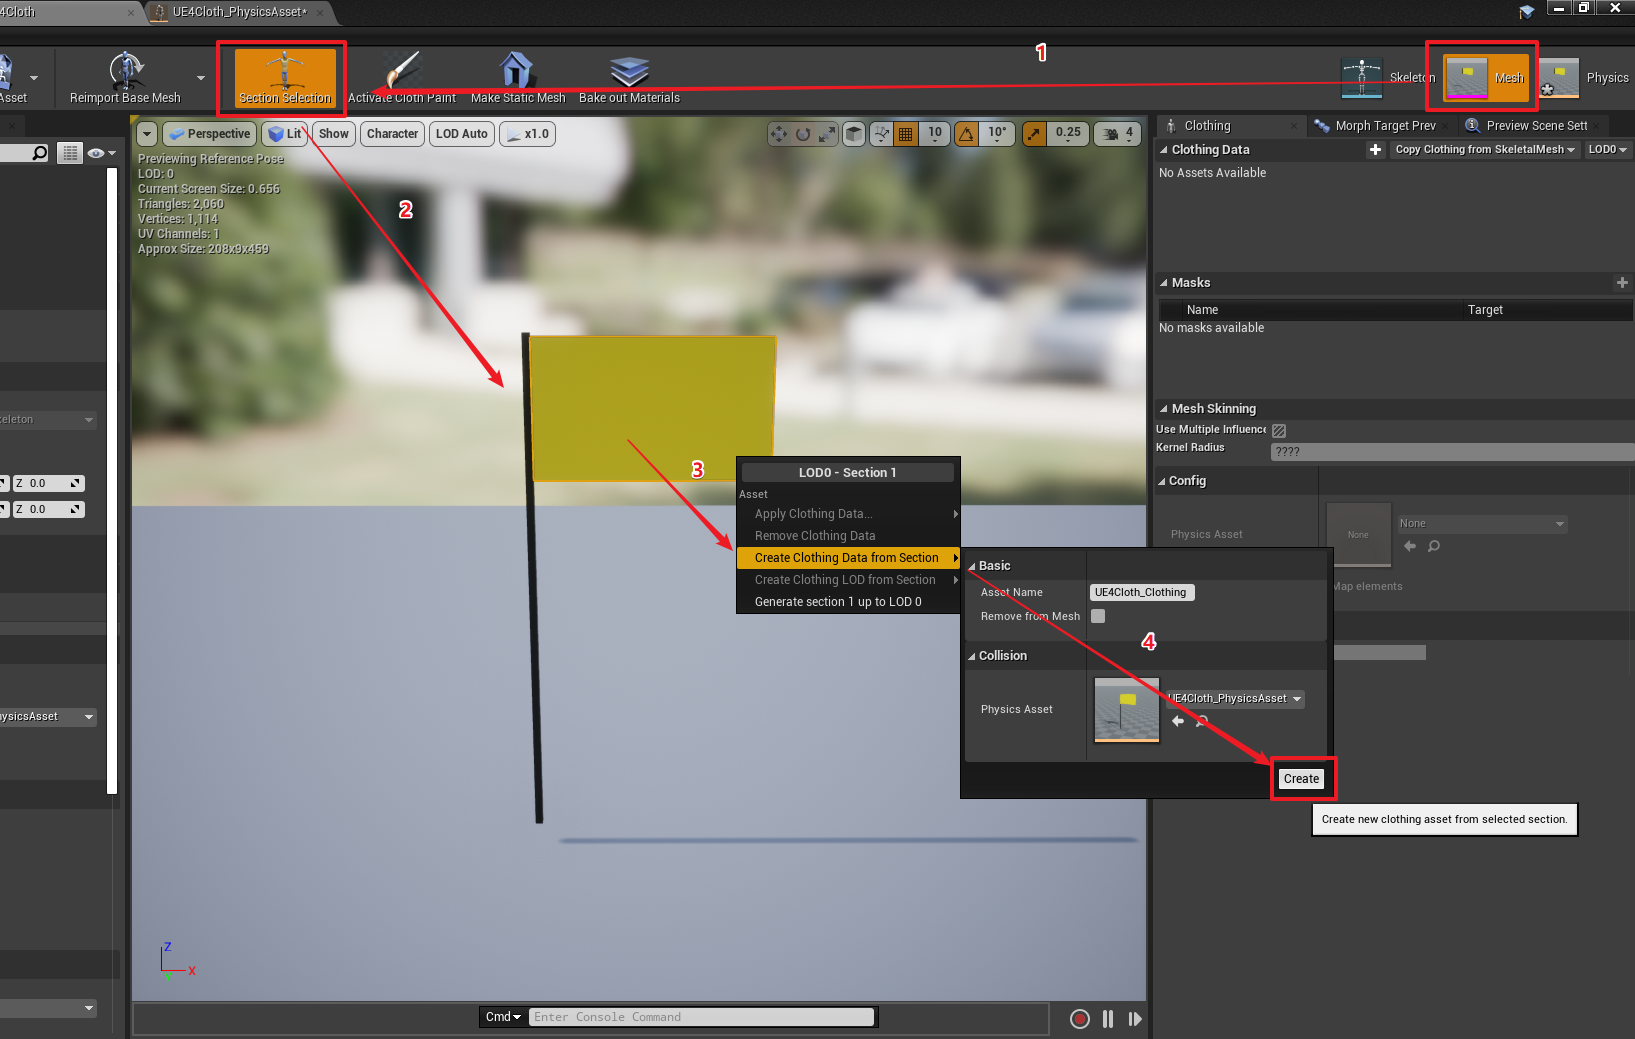This screenshot has height=1039, width=1635.
Task: Activate the Section Selection tool
Action: [285, 77]
